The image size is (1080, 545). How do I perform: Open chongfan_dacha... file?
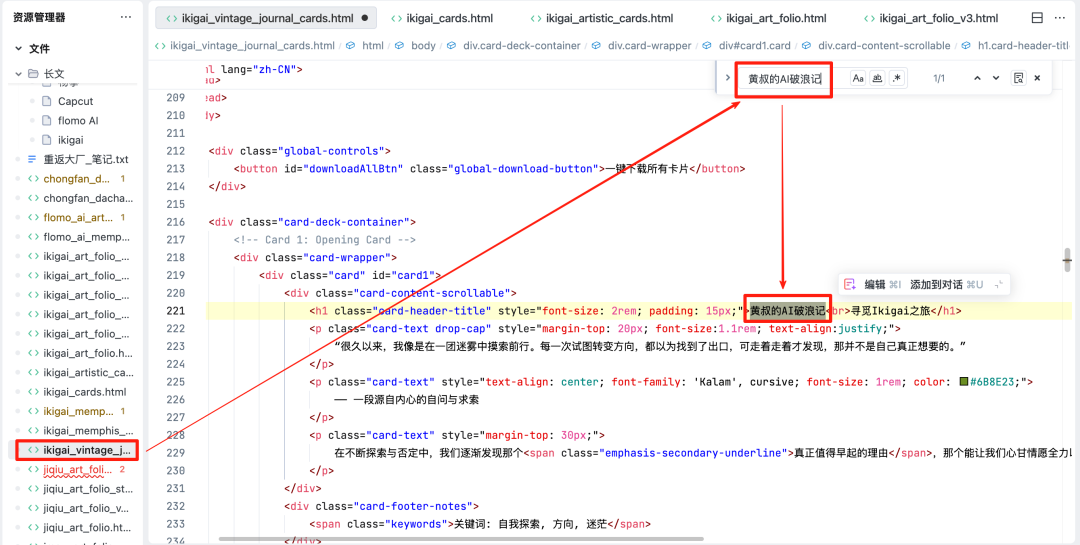tap(88, 198)
